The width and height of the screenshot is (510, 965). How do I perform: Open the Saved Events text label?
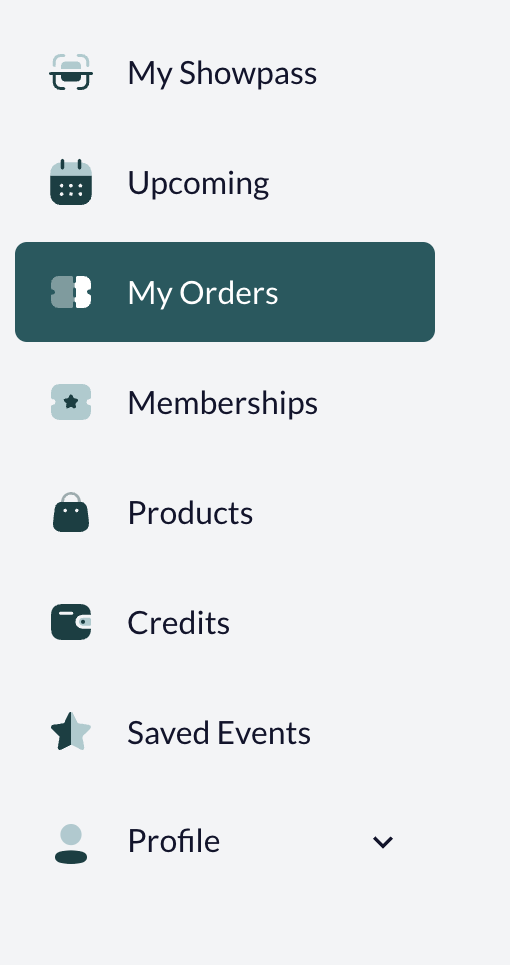(x=219, y=732)
